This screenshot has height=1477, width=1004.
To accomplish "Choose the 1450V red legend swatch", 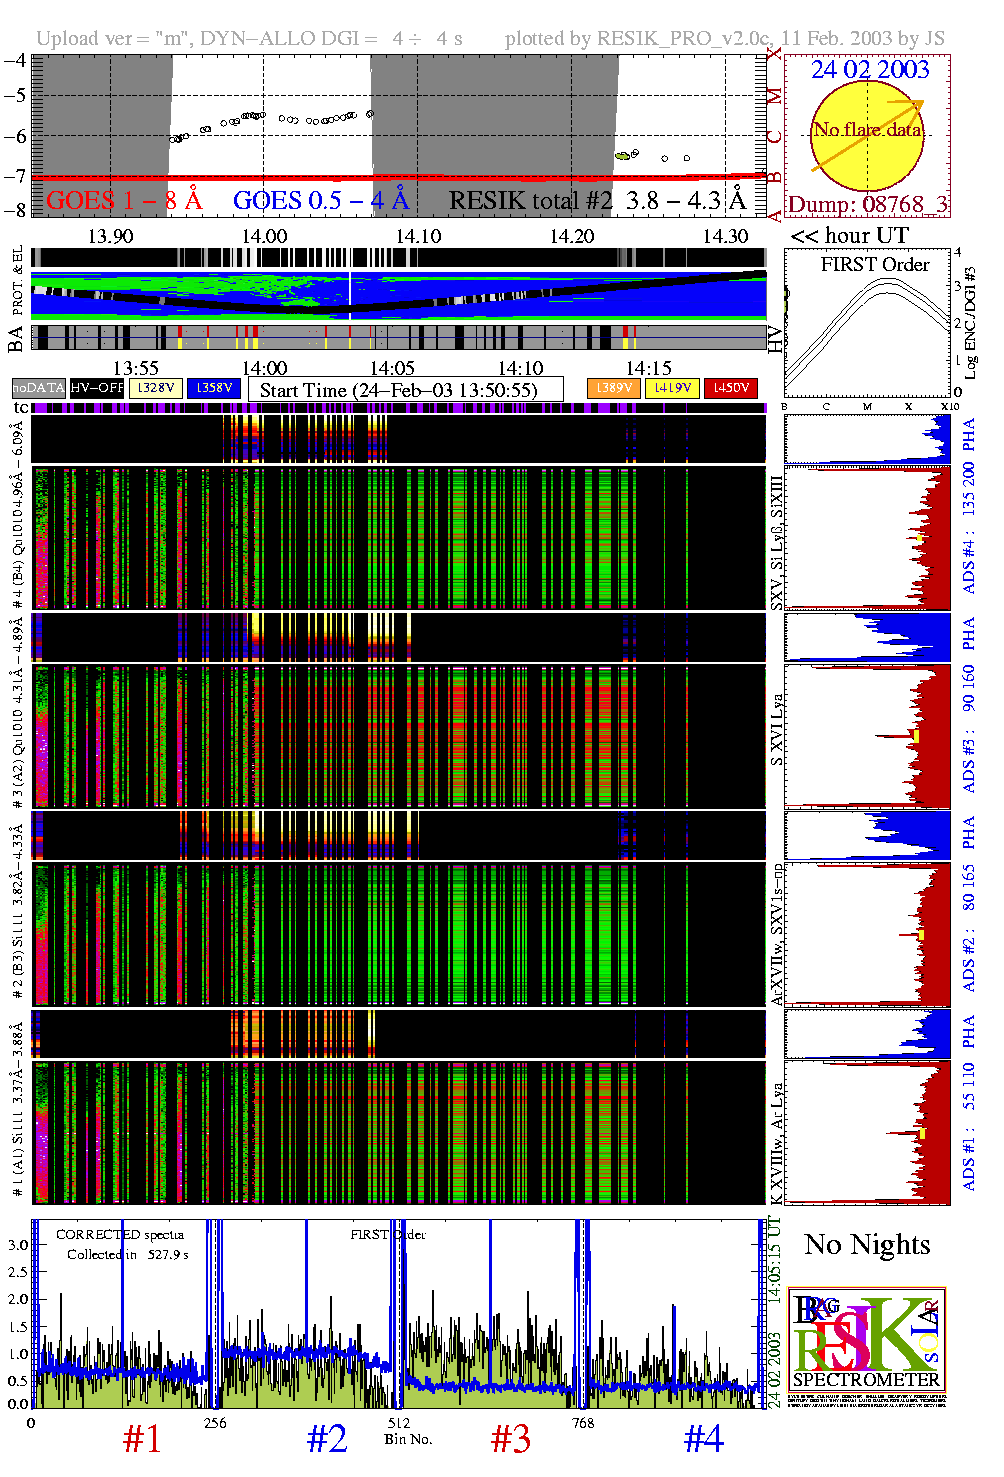I will [731, 388].
